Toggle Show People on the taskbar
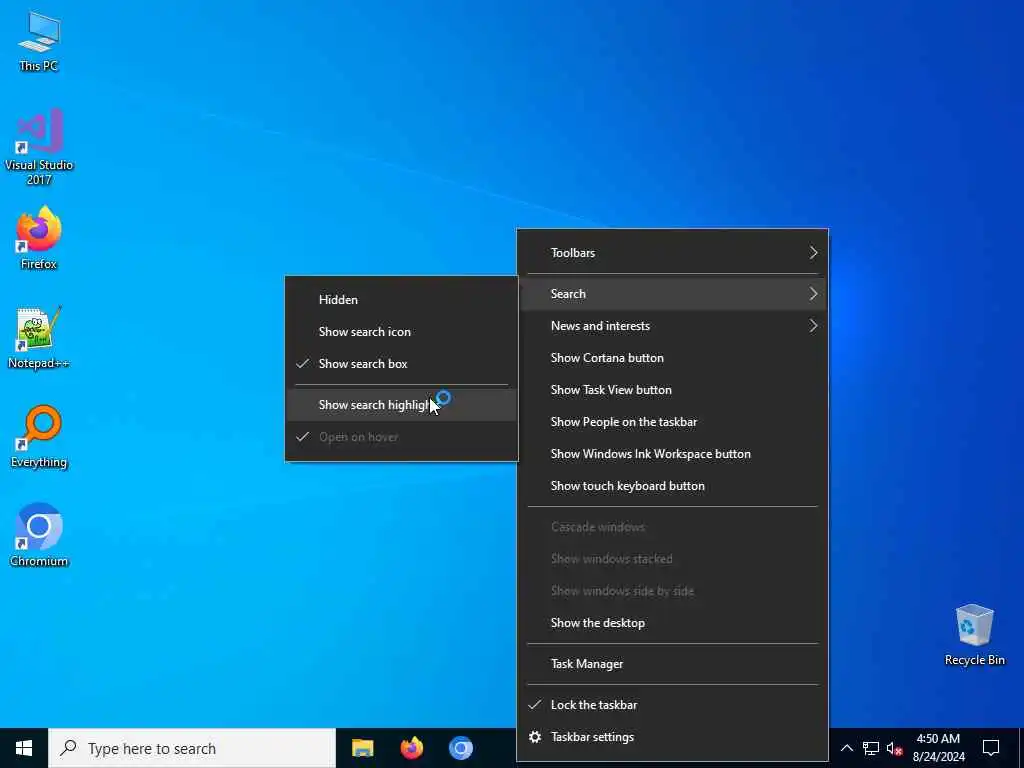The width and height of the screenshot is (1024, 768). [x=673, y=422]
